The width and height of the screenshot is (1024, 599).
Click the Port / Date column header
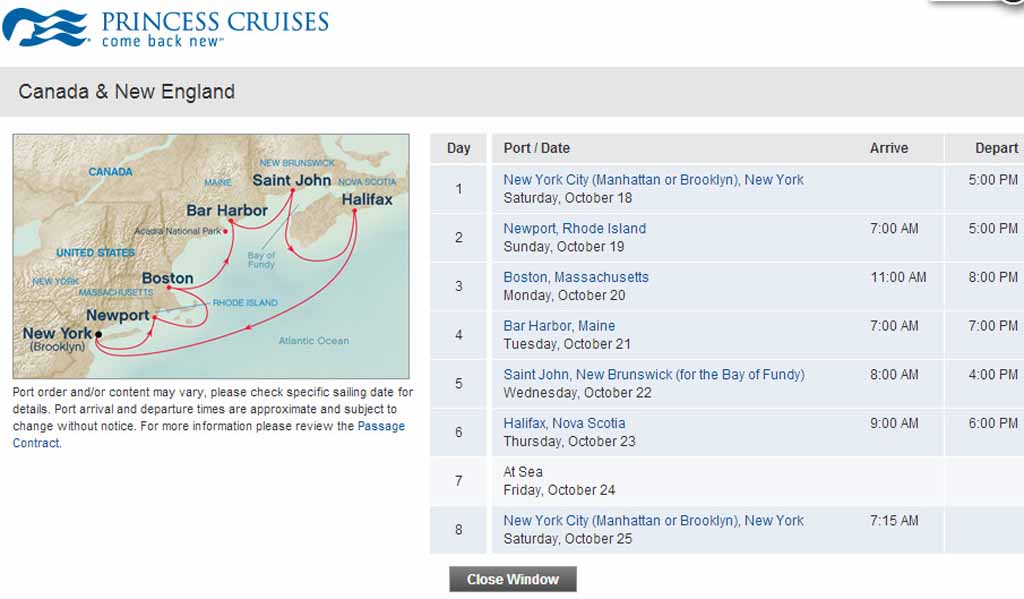537,148
